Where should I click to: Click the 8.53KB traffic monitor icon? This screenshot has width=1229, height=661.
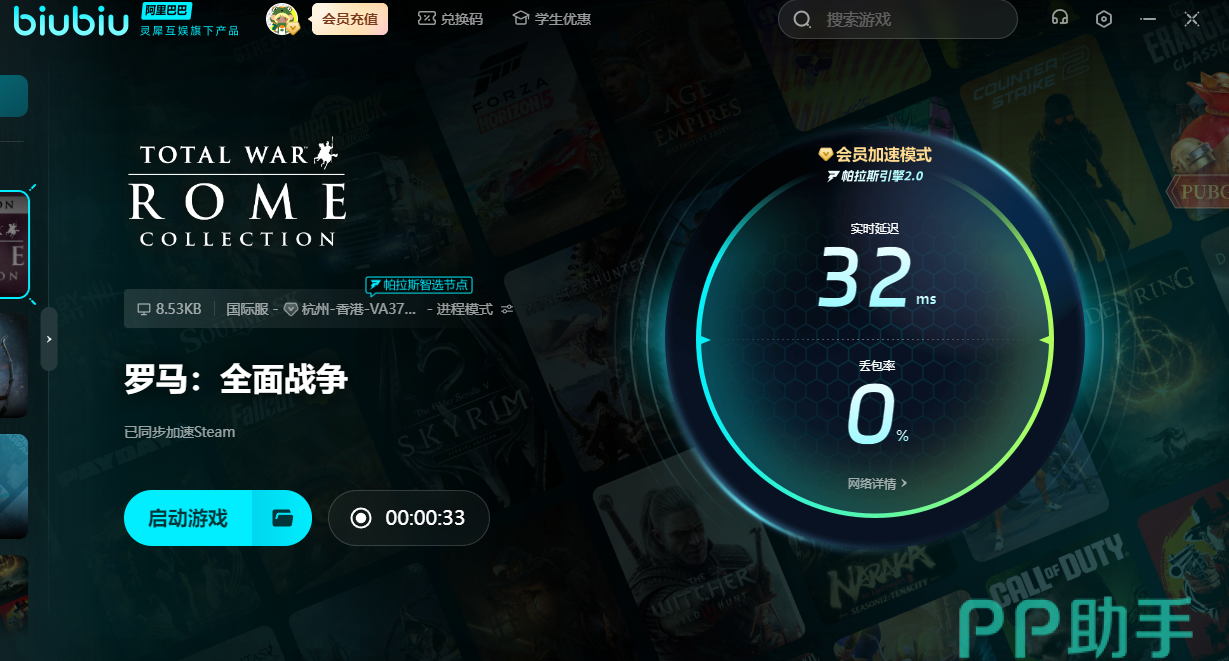pos(144,309)
